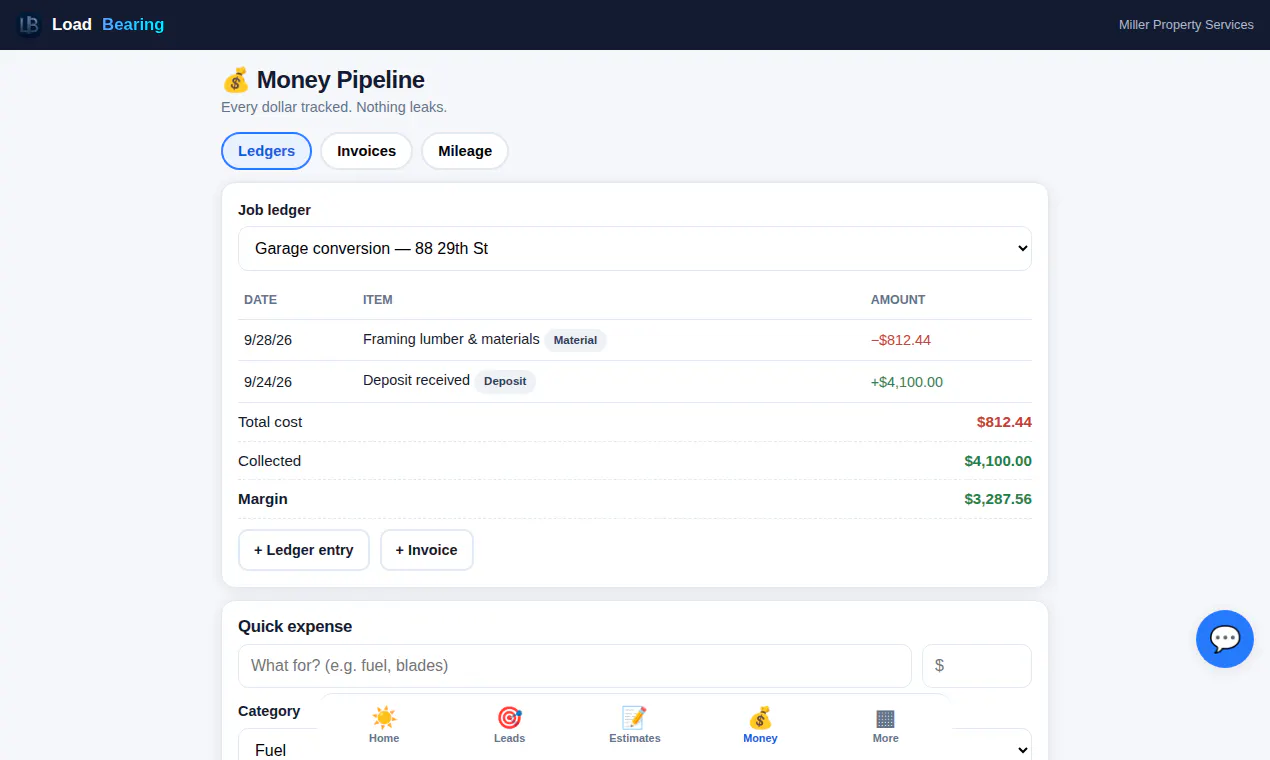Click the + Invoice button
1270x760 pixels.
pos(427,550)
